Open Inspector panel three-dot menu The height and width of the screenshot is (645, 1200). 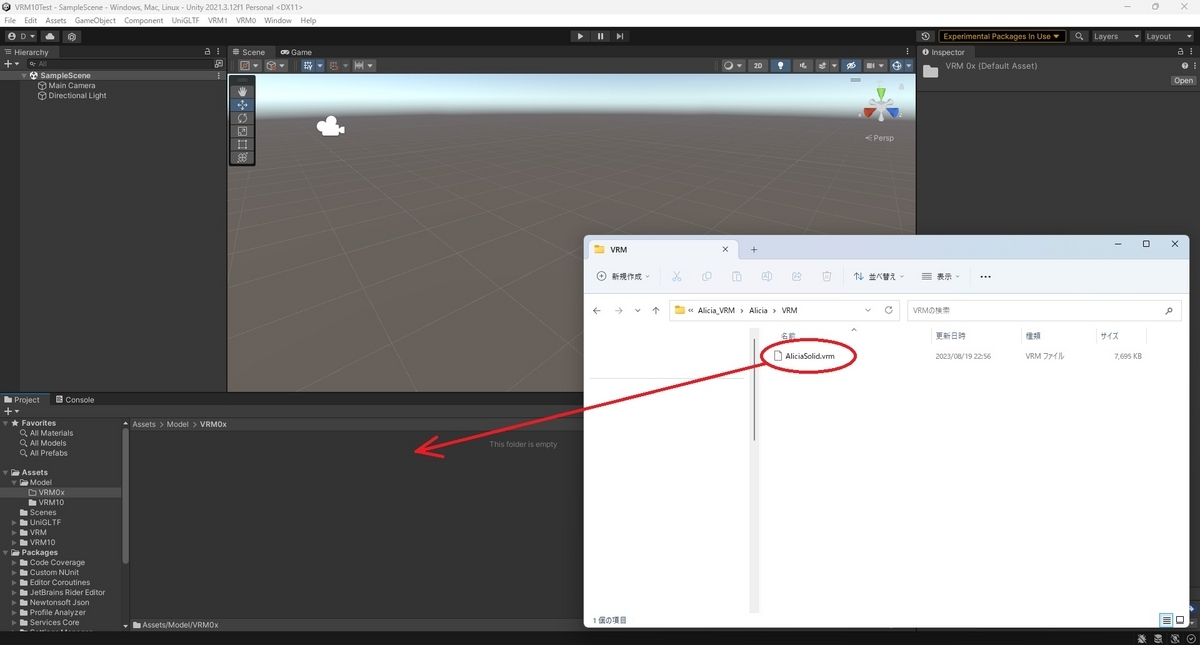[x=1193, y=52]
